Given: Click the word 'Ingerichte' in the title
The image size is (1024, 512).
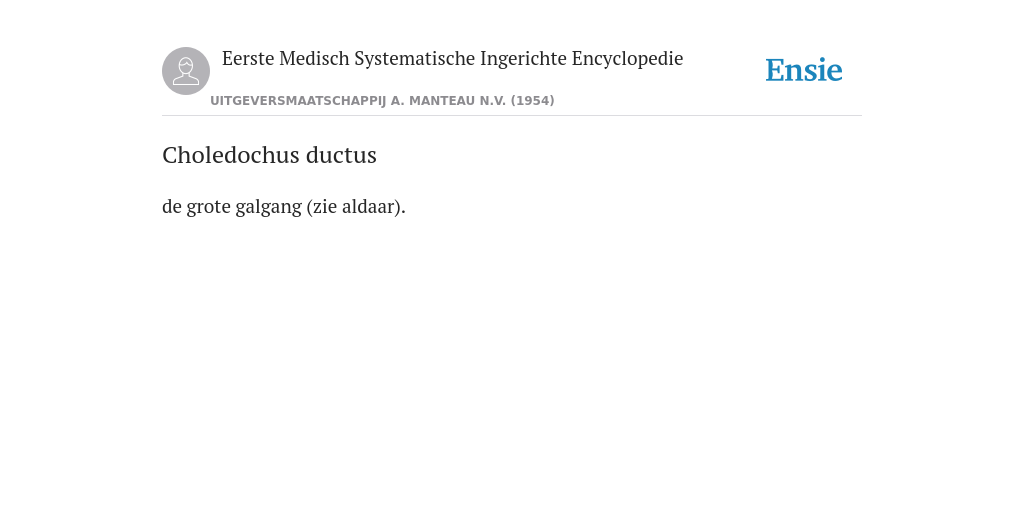Looking at the screenshot, I should [523, 58].
